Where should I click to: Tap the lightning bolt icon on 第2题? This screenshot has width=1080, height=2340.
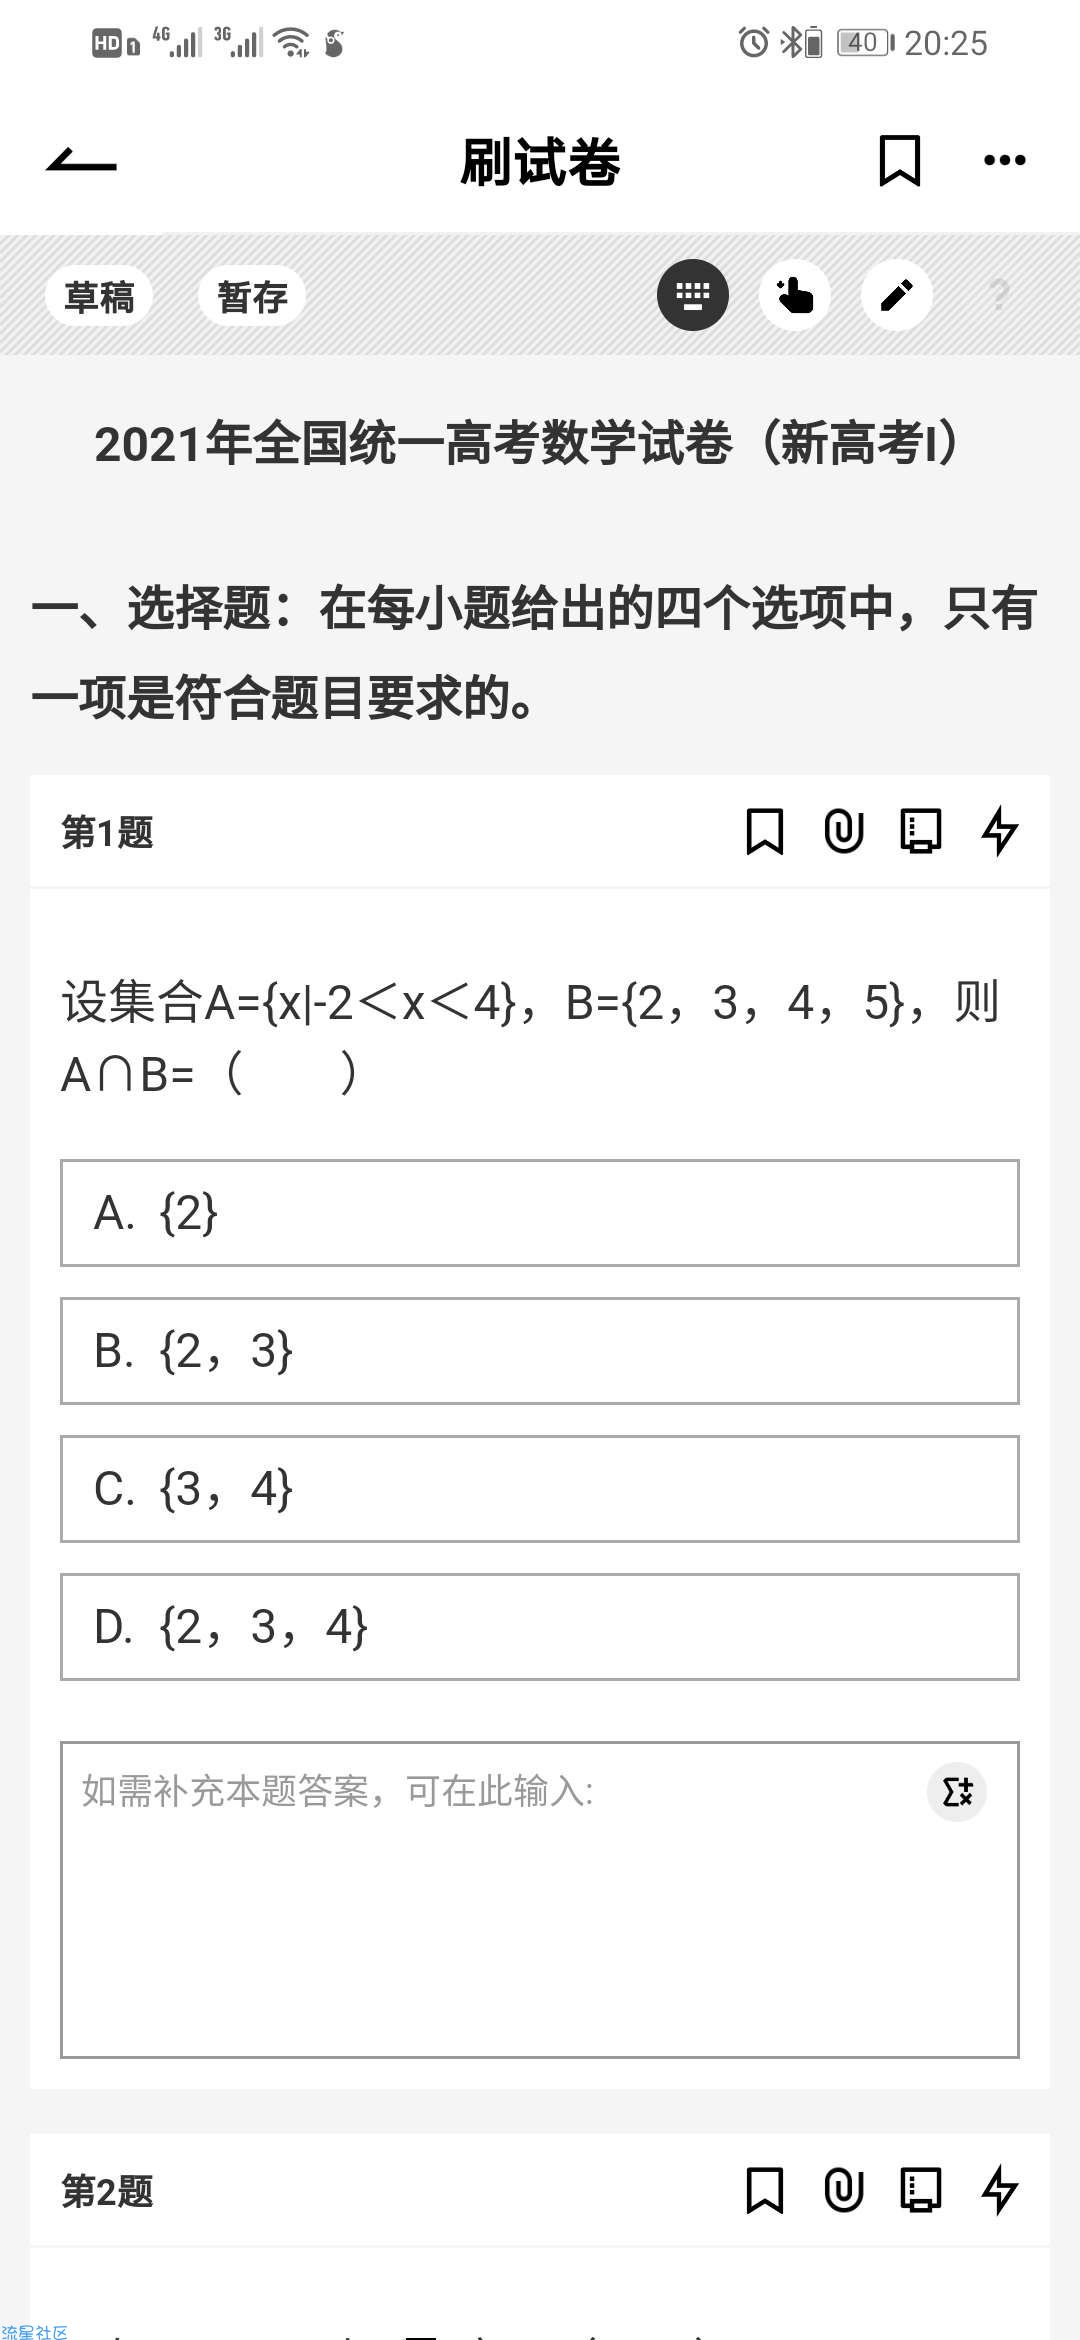pos(999,2191)
